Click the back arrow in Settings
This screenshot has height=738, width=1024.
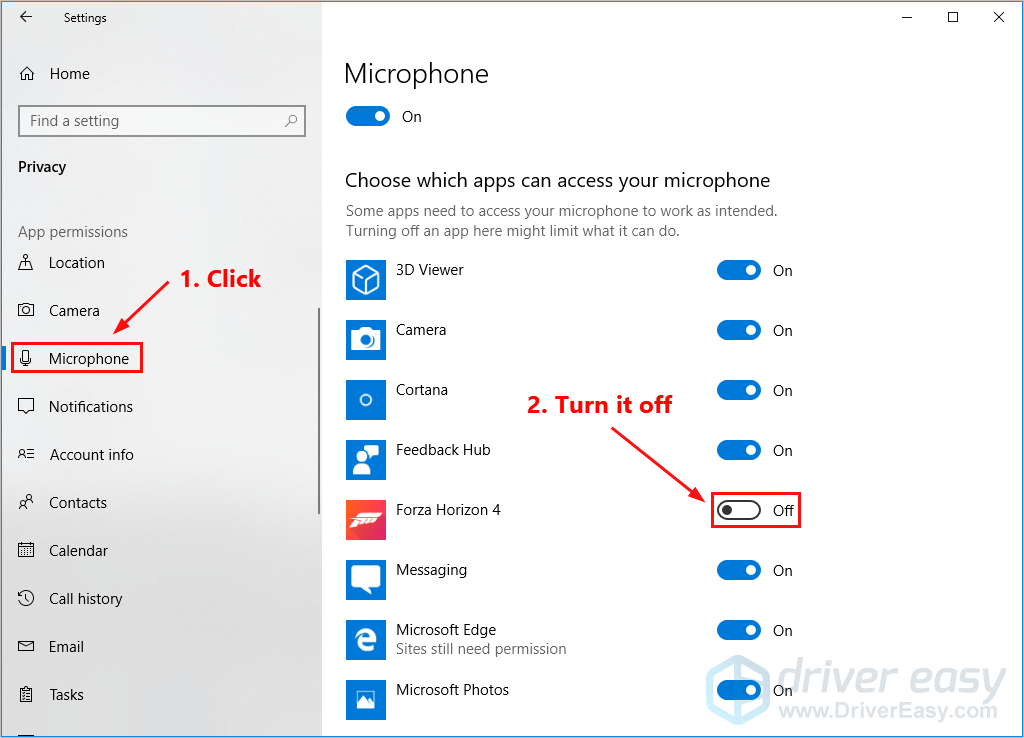click(26, 17)
